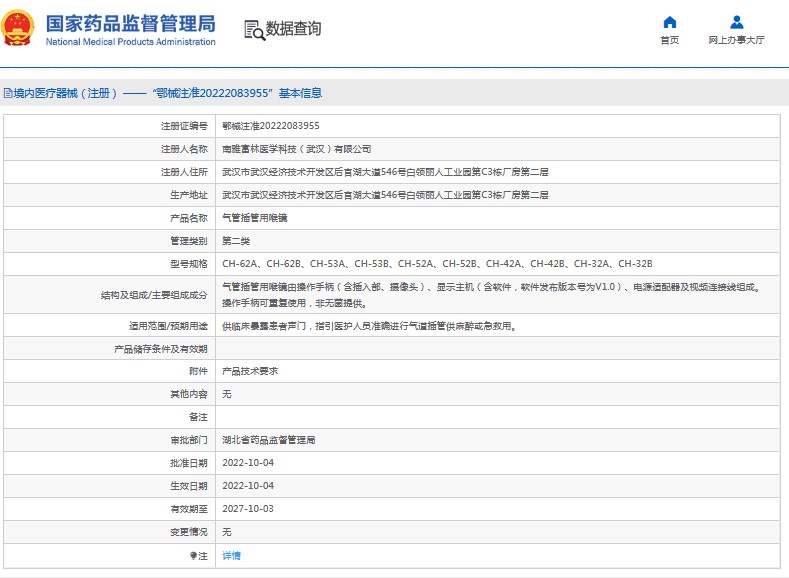Image resolution: width=789 pixels, height=578 pixels.
Task: Open the 网上办事大厅 menu item
Action: 736,40
